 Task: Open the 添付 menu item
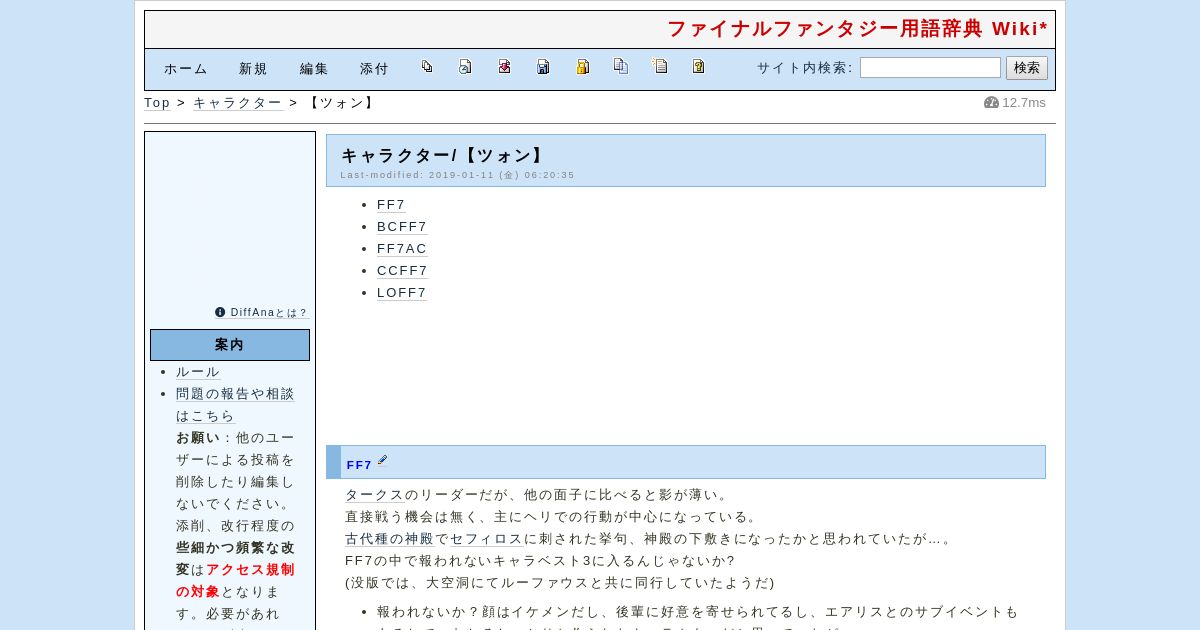click(x=374, y=69)
